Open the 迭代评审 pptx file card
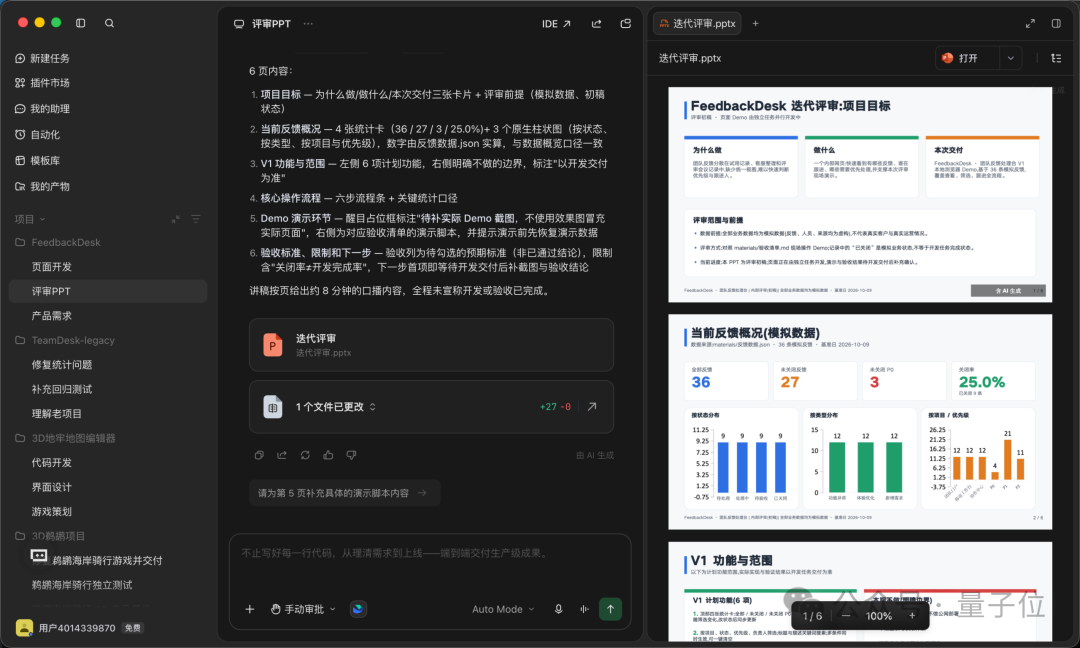Screen dimensions: 1080x648 pyautogui.click(x=431, y=345)
